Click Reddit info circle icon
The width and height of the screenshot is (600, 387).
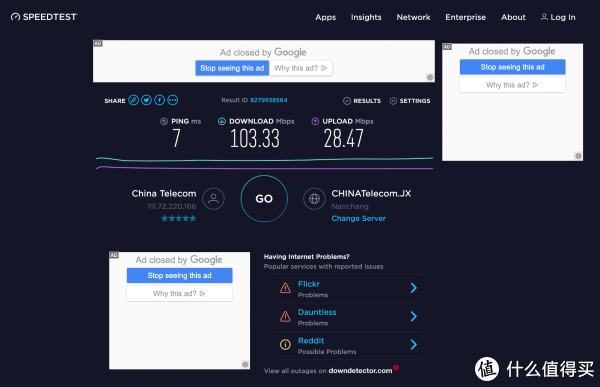click(285, 345)
